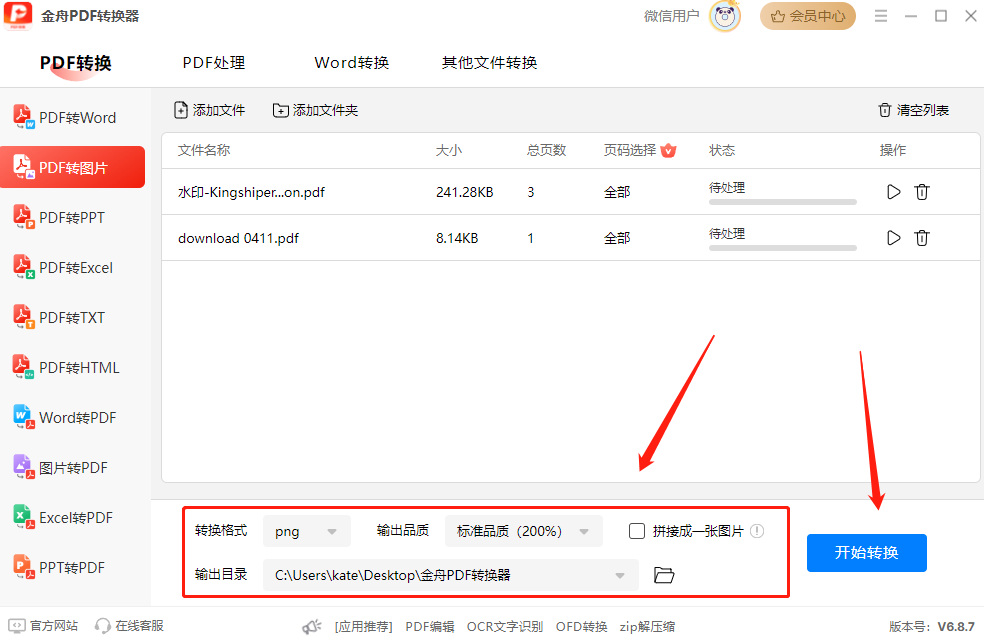Open the PDF转PPT conversion option
Image resolution: width=984 pixels, height=643 pixels.
pos(59,217)
